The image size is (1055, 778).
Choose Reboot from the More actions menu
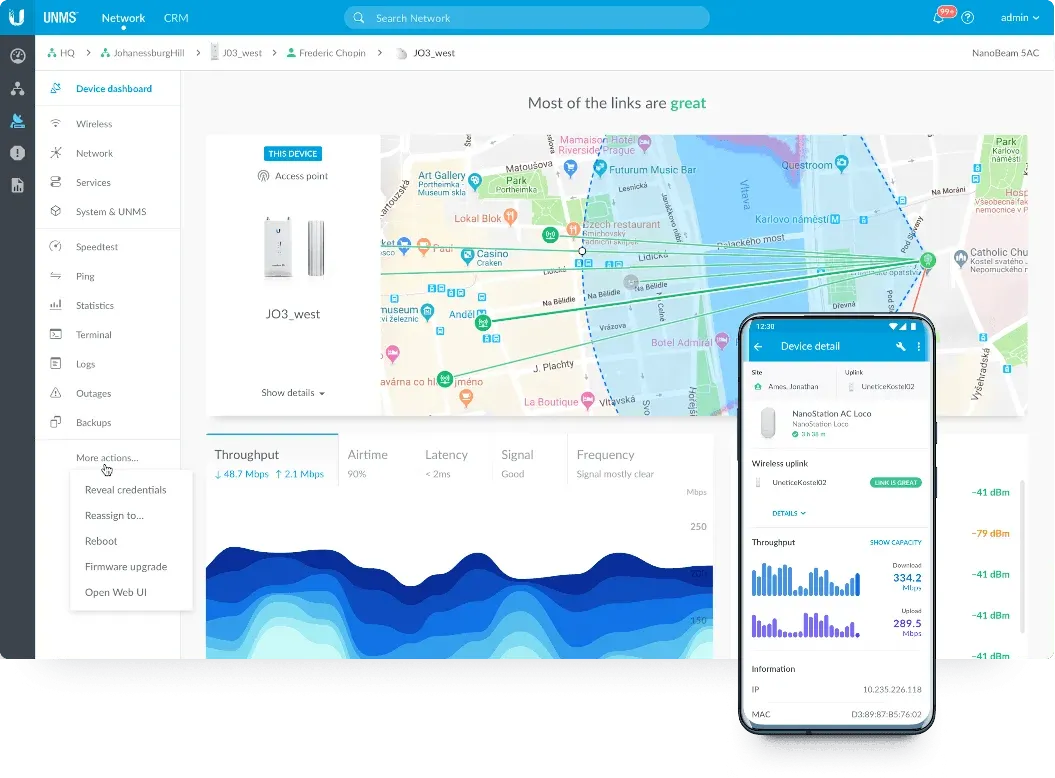pos(100,541)
